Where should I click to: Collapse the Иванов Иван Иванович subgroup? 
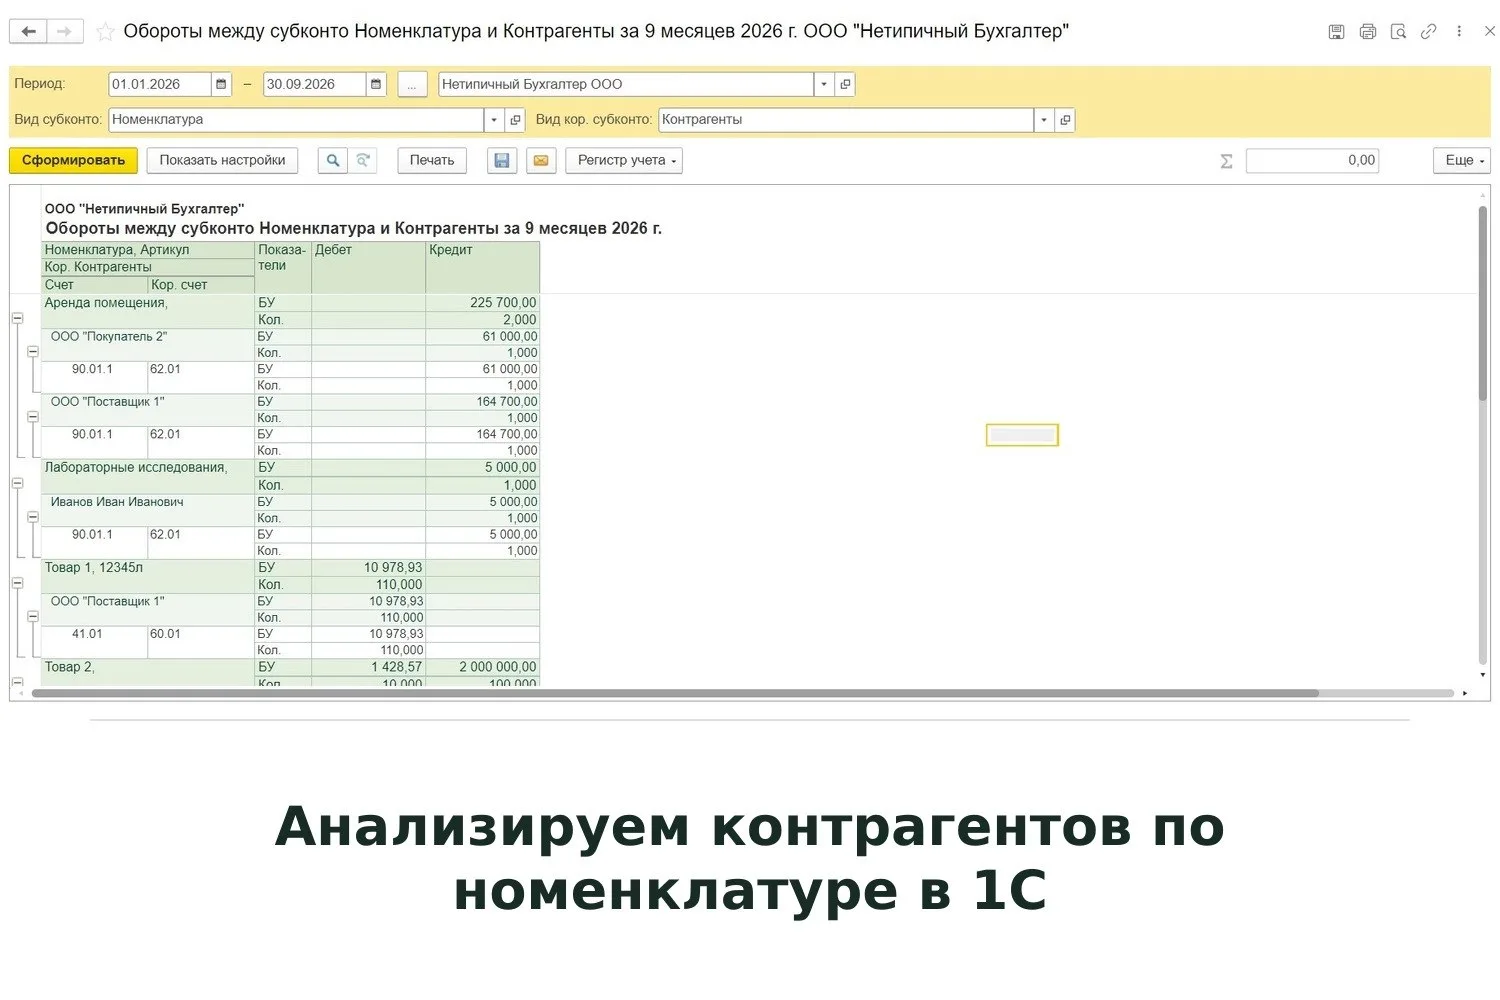(33, 517)
